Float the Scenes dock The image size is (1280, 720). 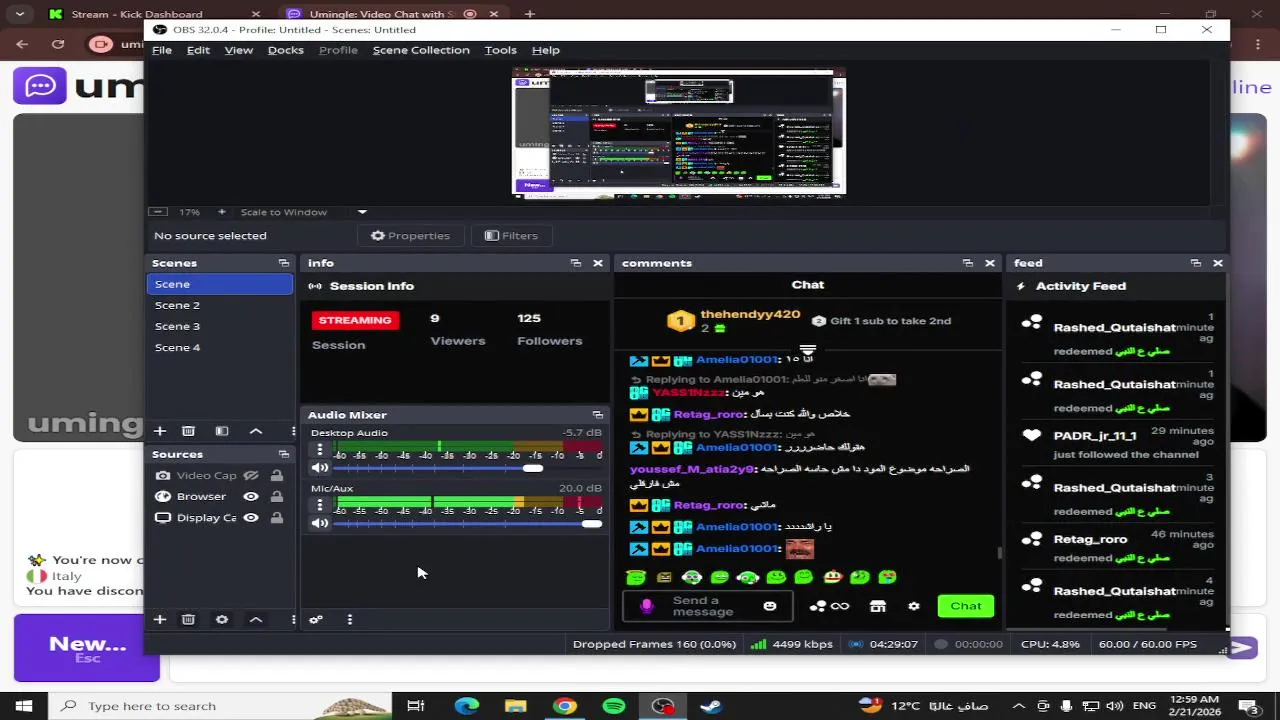point(284,263)
